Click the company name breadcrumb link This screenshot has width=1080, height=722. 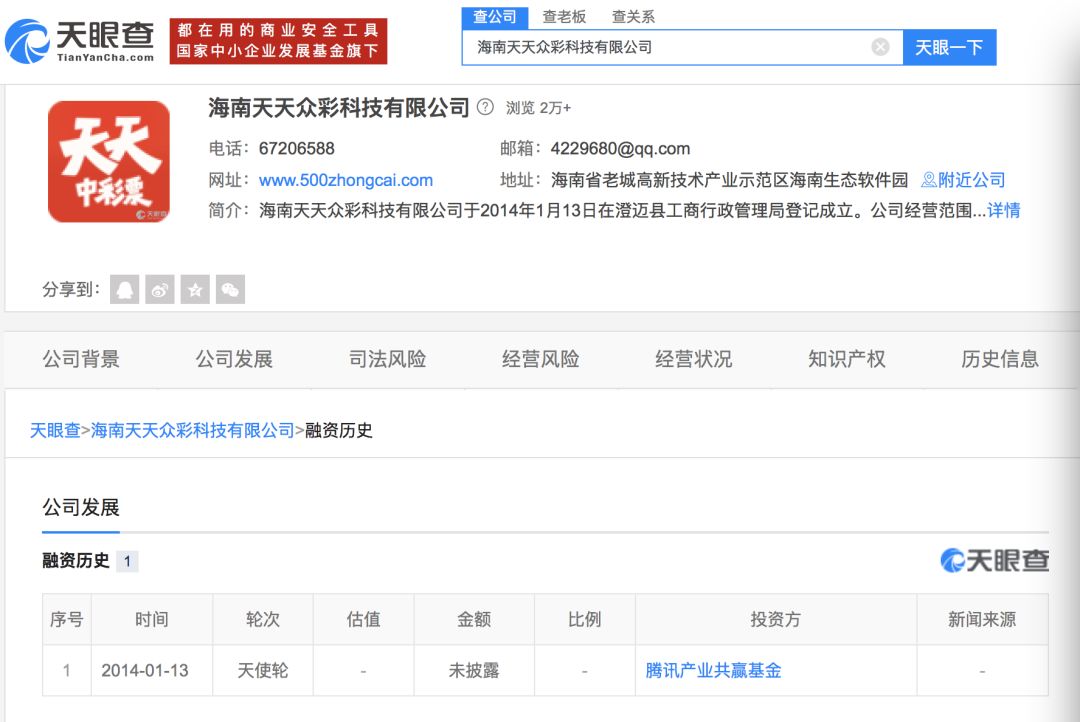coord(193,431)
